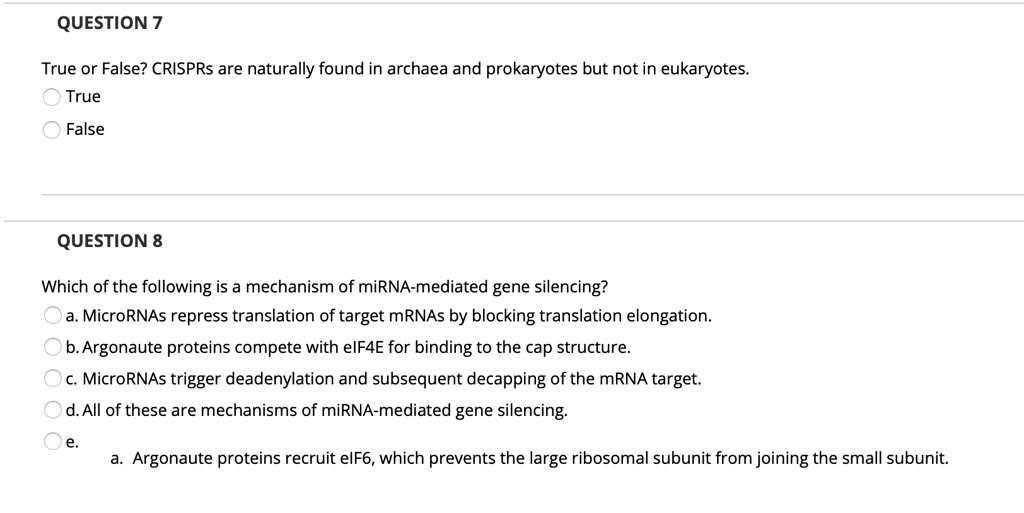This screenshot has height=513, width=1024.
Task: Click the text about Argonaute proteins recruiting eIF6
Action: pos(529,458)
